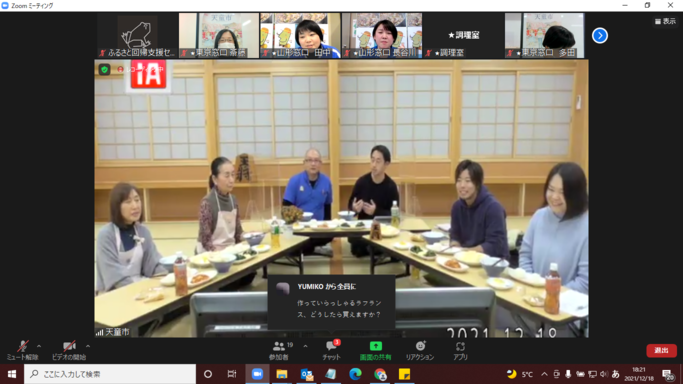Click the green encryption shield icon
683x384 pixels.
pos(105,70)
